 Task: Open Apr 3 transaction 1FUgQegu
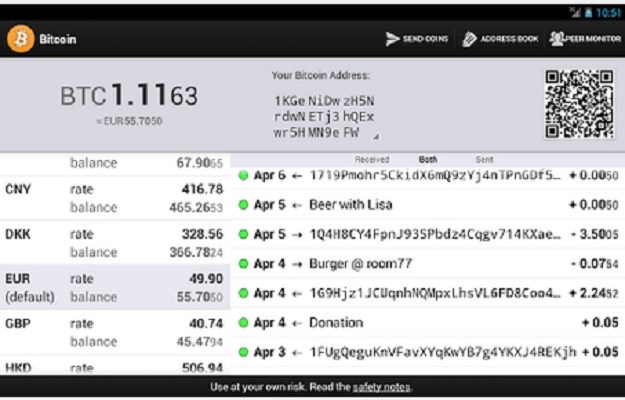point(428,352)
